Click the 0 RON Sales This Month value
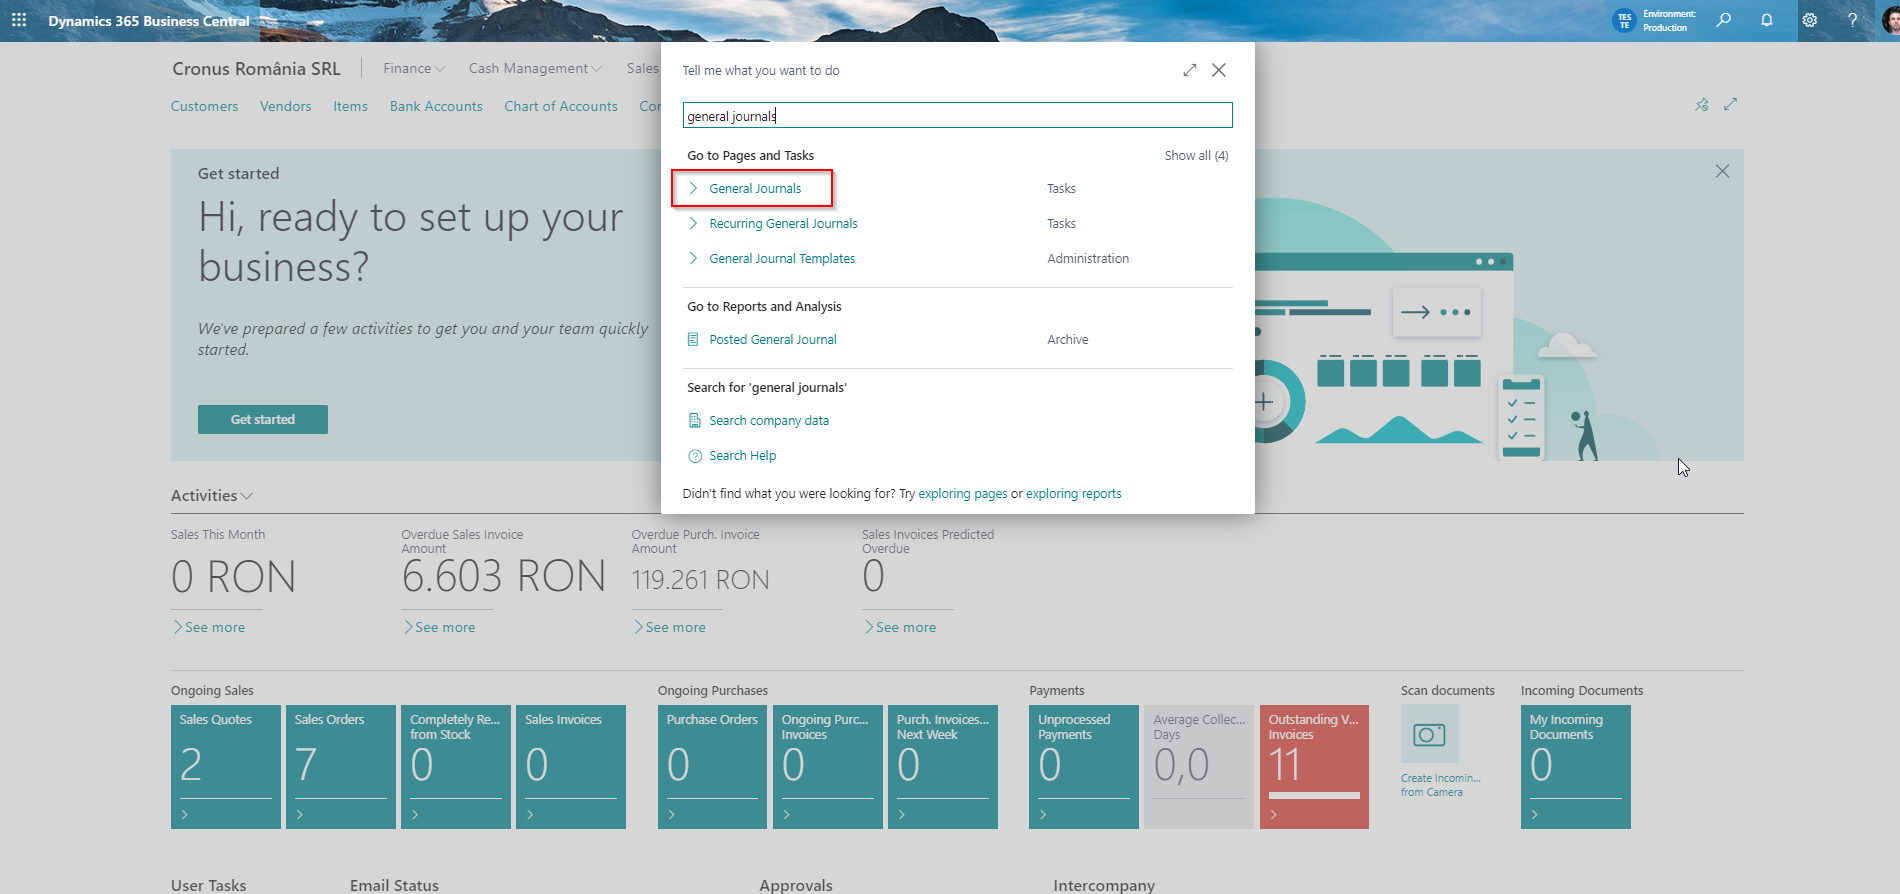 (x=234, y=577)
